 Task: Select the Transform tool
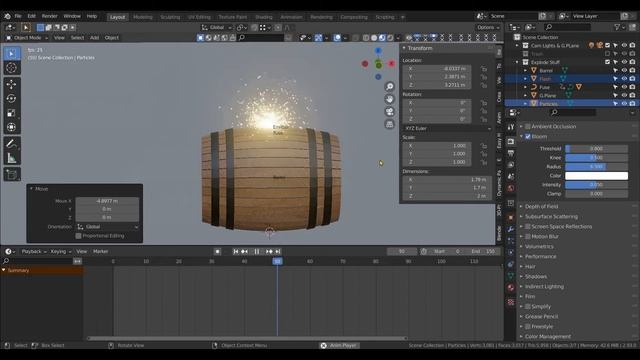[x=12, y=127]
